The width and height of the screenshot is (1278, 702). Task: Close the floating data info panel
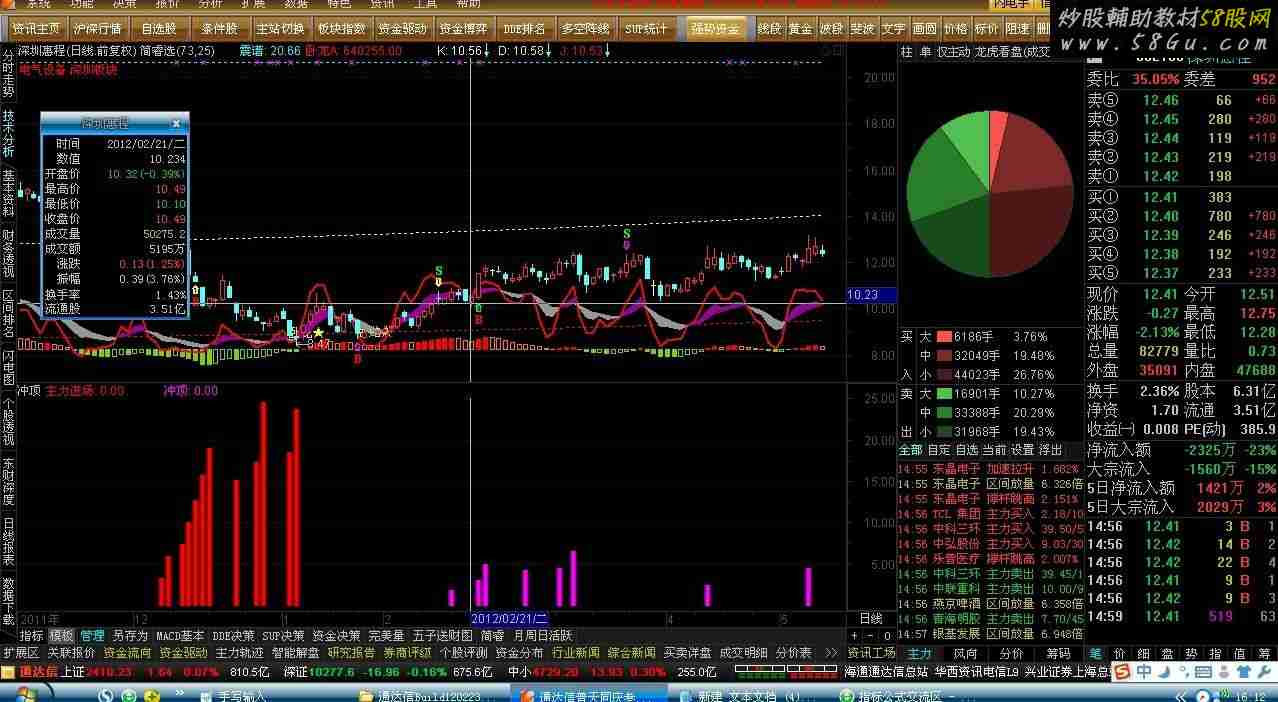[176, 123]
